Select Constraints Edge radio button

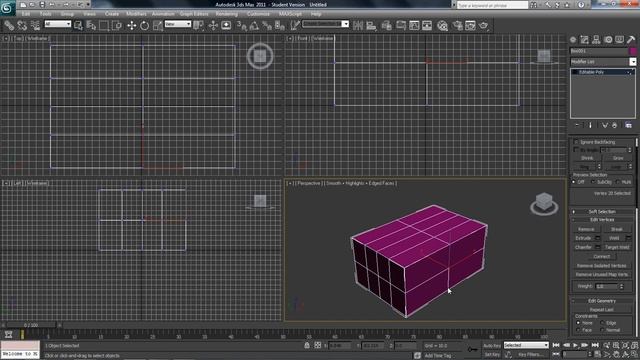click(602, 323)
